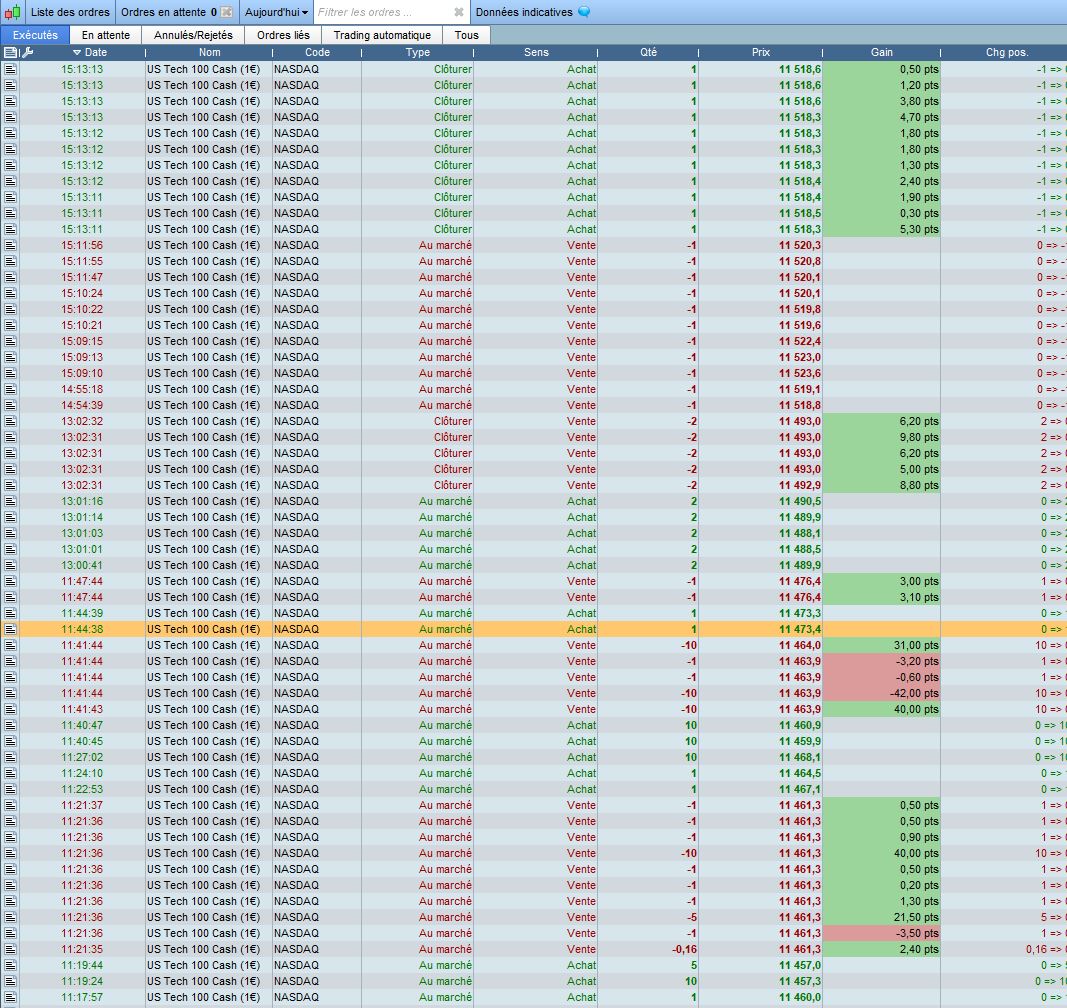This screenshot has height=1008, width=1067.
Task: Open the detail icon of the 11:40:47 order
Action: click(x=10, y=725)
